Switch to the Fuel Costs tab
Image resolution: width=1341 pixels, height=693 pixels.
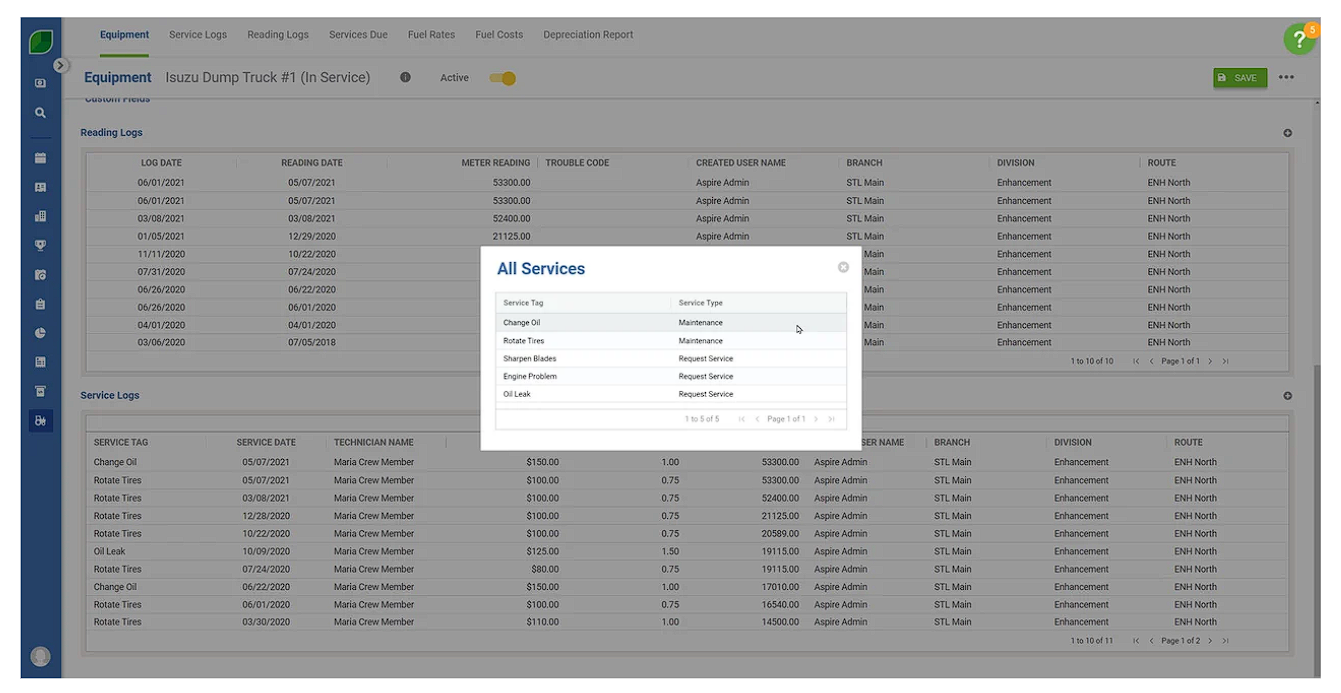[499, 35]
